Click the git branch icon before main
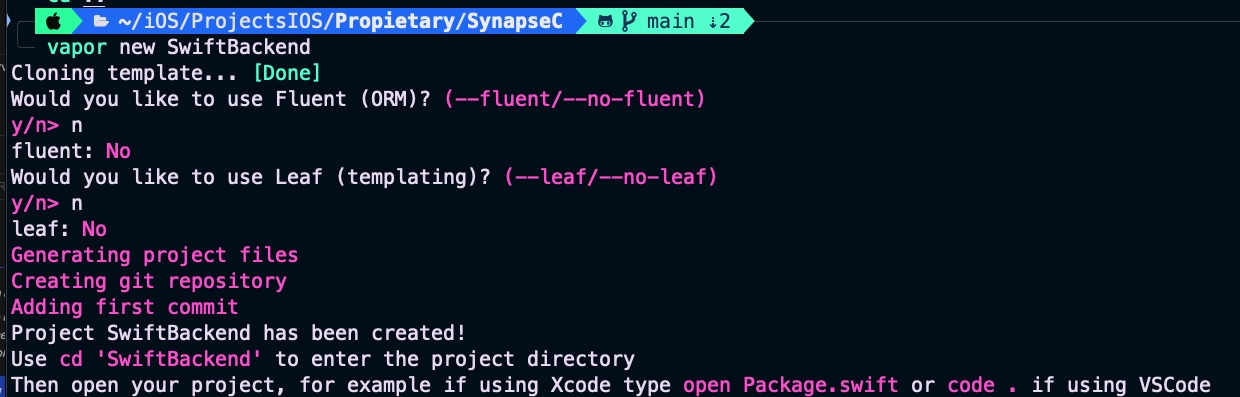Screen dimensions: 1240x397 630,21
